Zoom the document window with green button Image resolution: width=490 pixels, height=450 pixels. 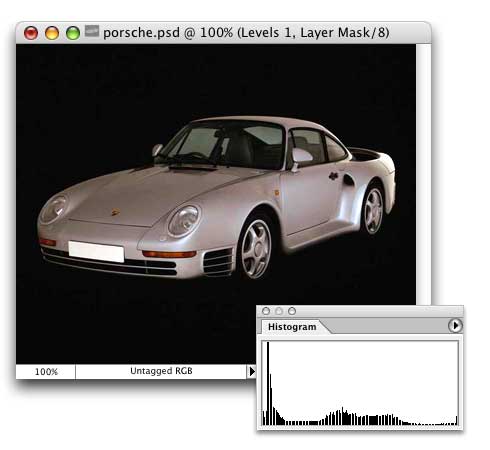pos(73,33)
